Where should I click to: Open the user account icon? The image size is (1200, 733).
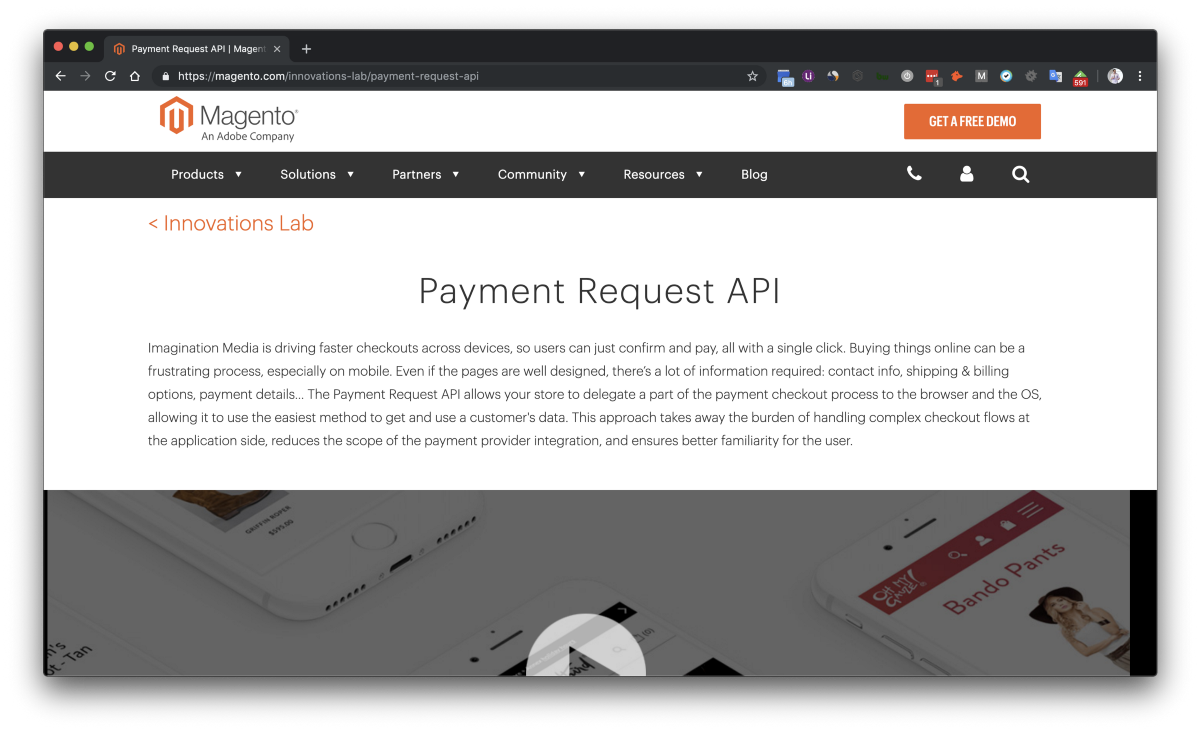pyautogui.click(x=966, y=174)
